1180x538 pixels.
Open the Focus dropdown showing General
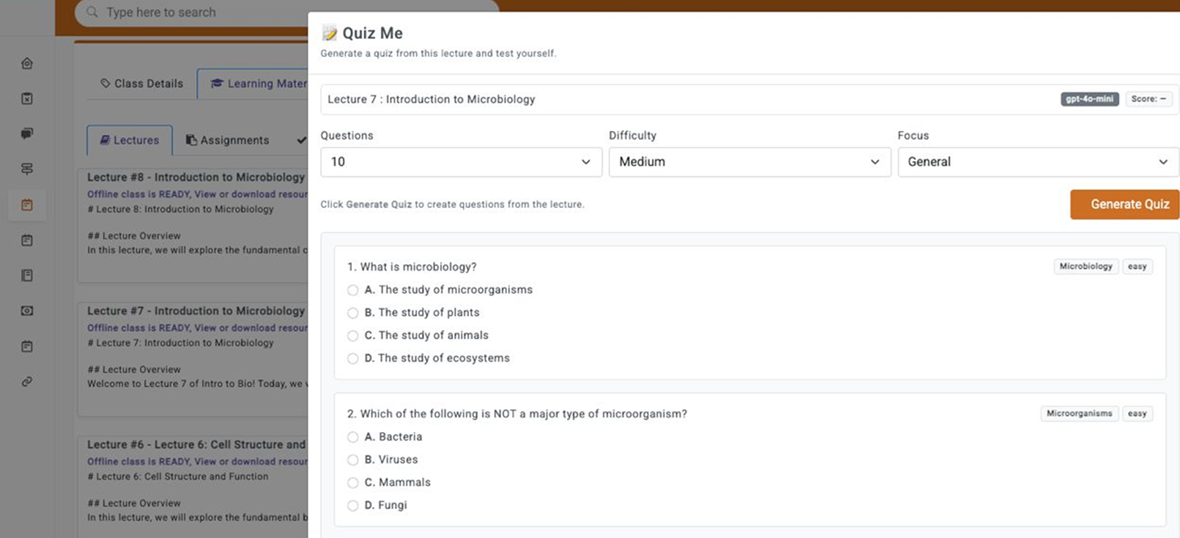(x=1038, y=162)
